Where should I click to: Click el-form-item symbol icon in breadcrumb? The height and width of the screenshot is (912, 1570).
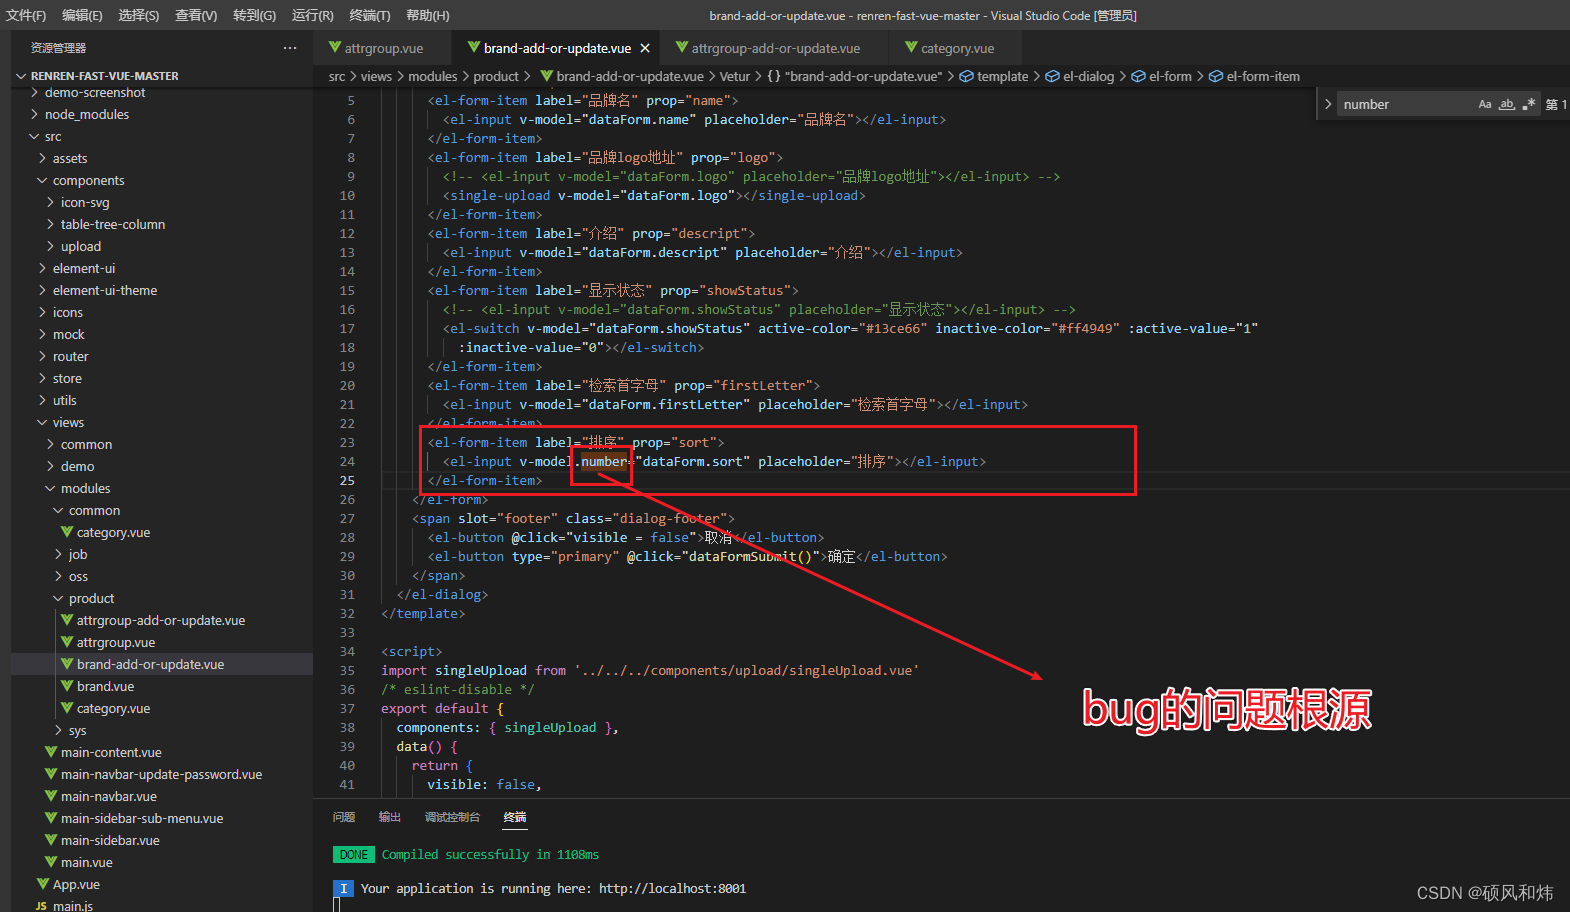coord(1216,76)
